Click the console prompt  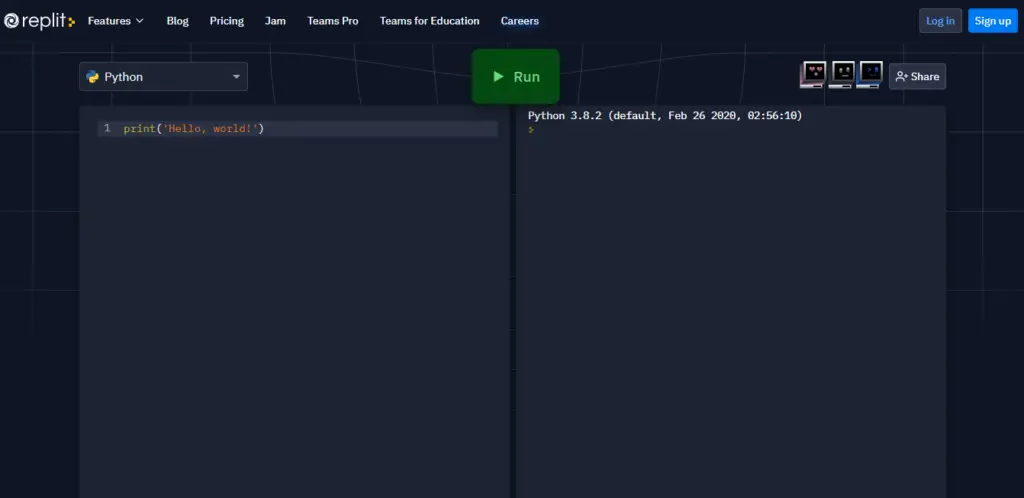531,130
